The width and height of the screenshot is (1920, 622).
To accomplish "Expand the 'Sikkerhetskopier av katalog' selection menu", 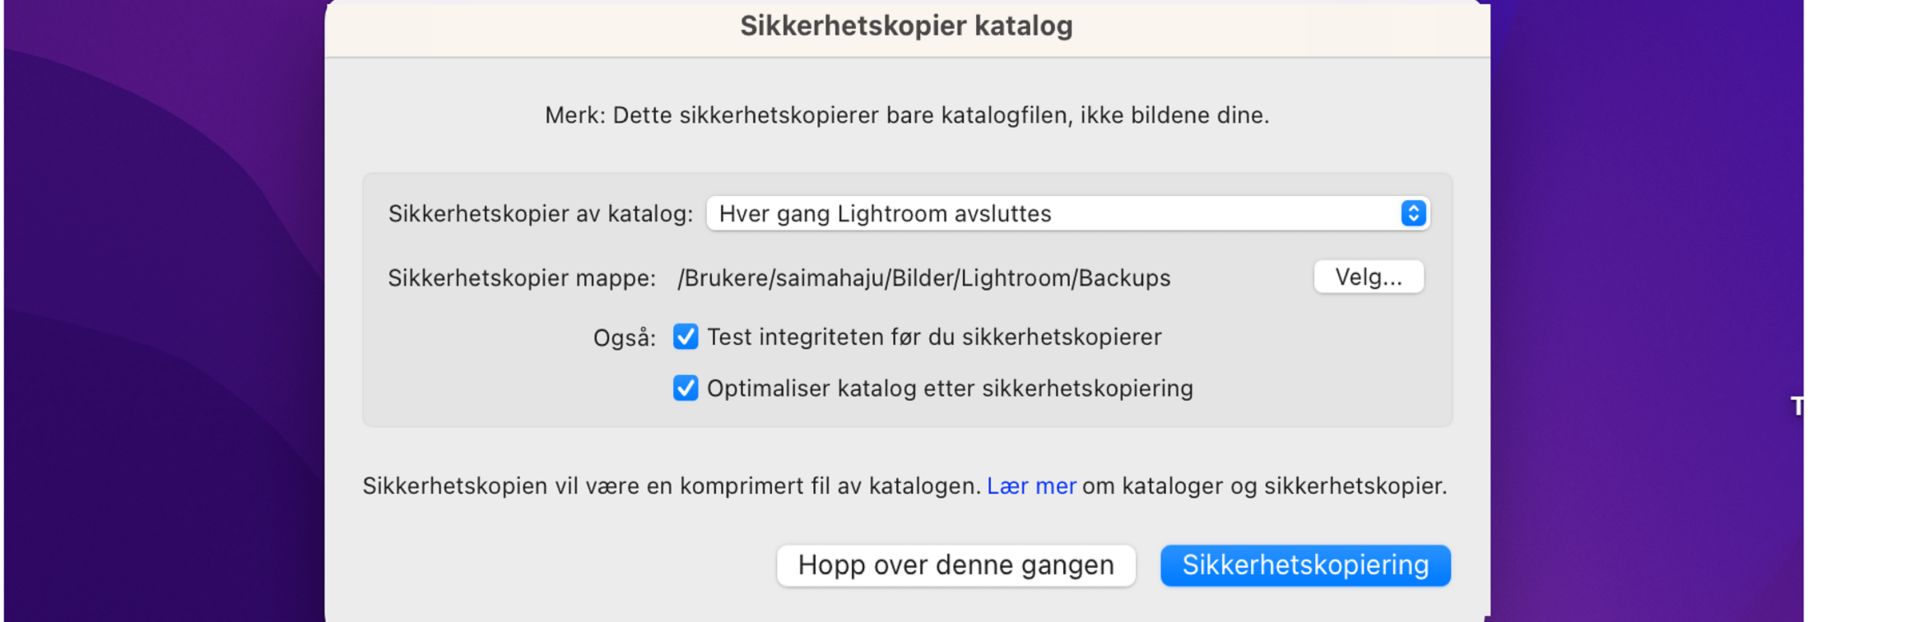I will click(x=1065, y=213).
